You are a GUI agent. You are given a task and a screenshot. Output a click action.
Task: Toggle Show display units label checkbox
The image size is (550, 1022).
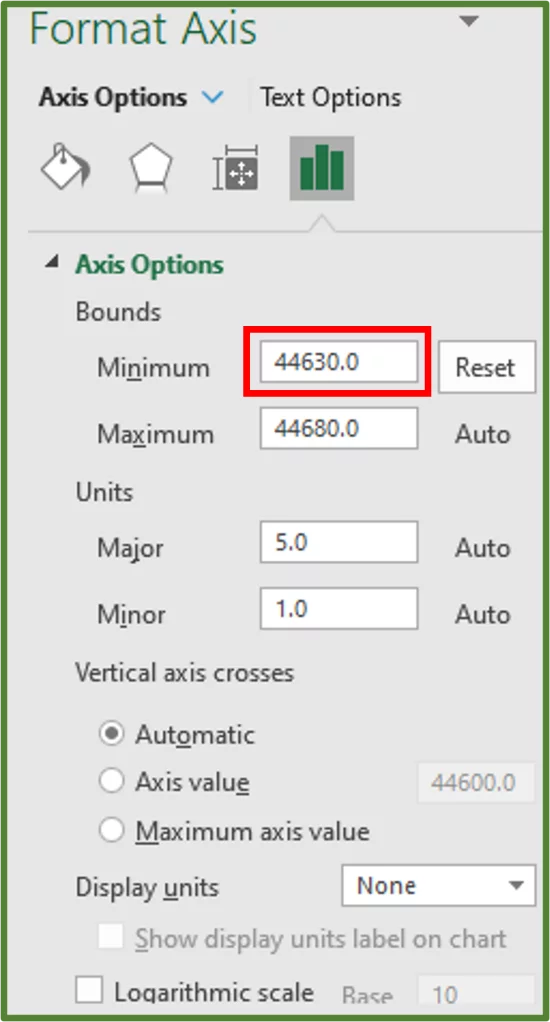click(x=111, y=938)
